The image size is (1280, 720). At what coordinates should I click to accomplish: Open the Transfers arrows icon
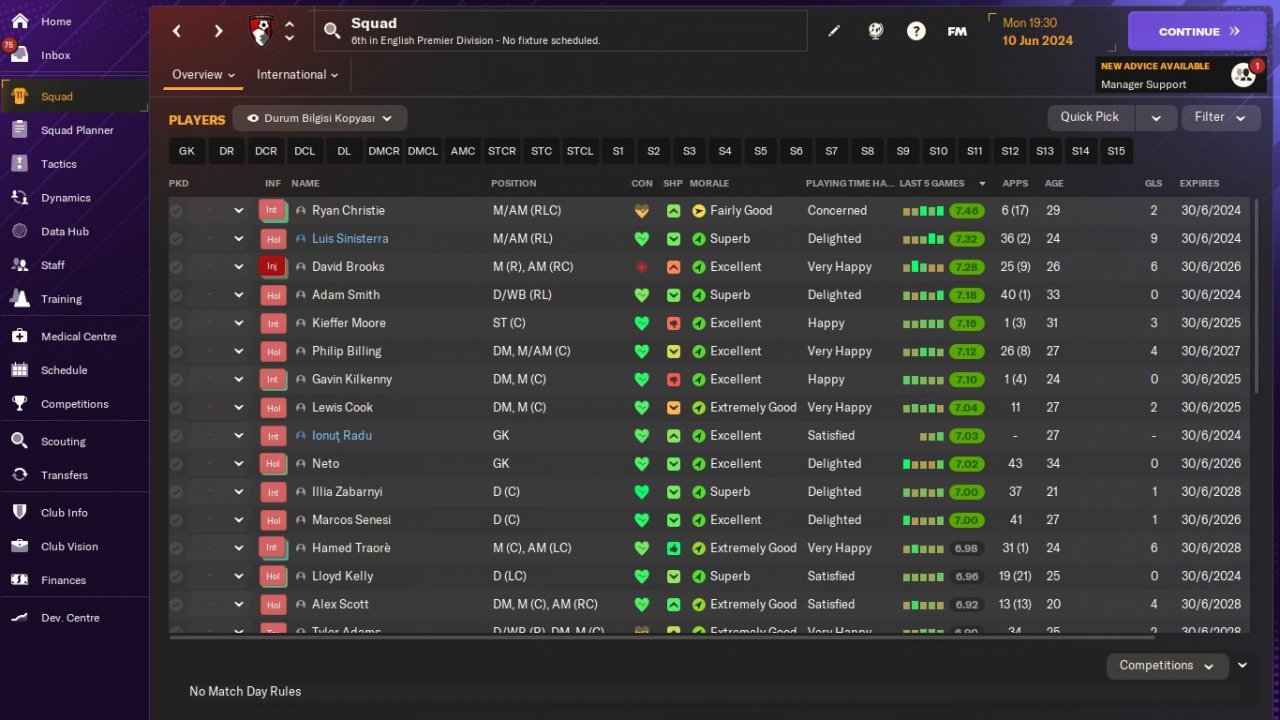tap(19, 475)
